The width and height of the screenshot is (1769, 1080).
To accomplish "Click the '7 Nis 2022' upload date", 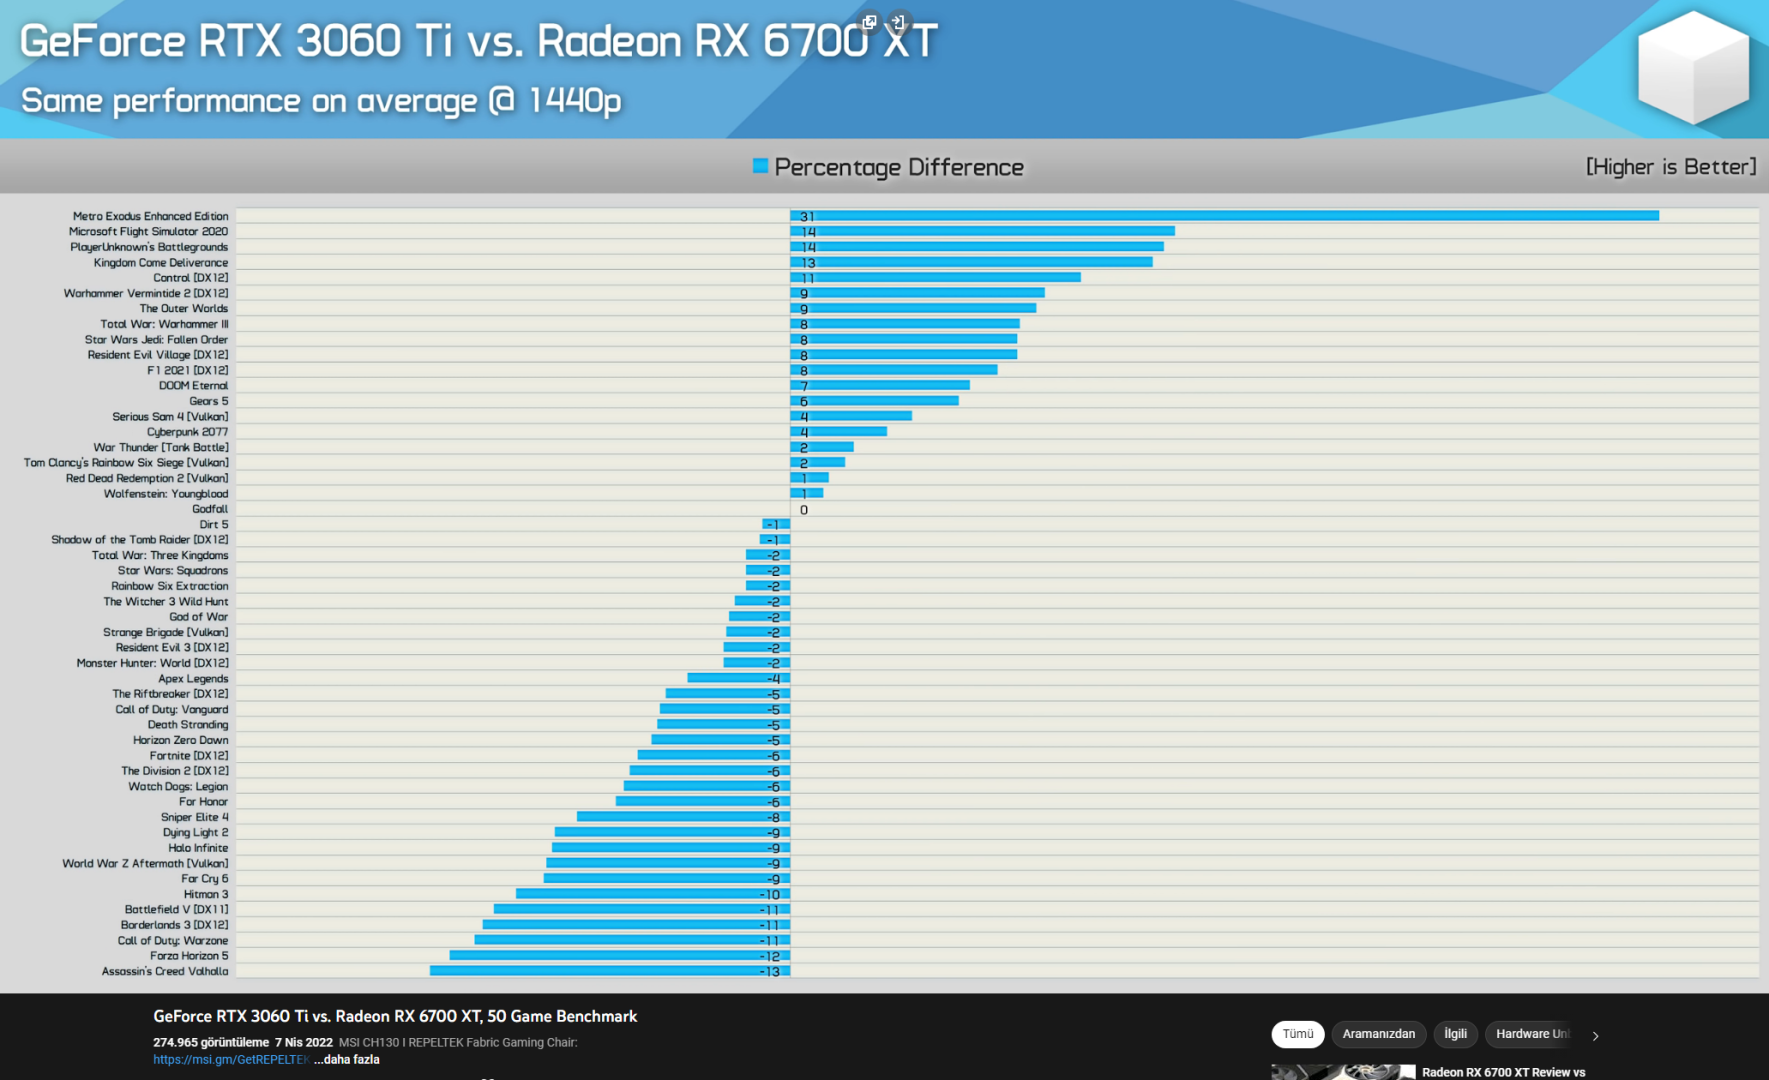I will pyautogui.click(x=304, y=1042).
